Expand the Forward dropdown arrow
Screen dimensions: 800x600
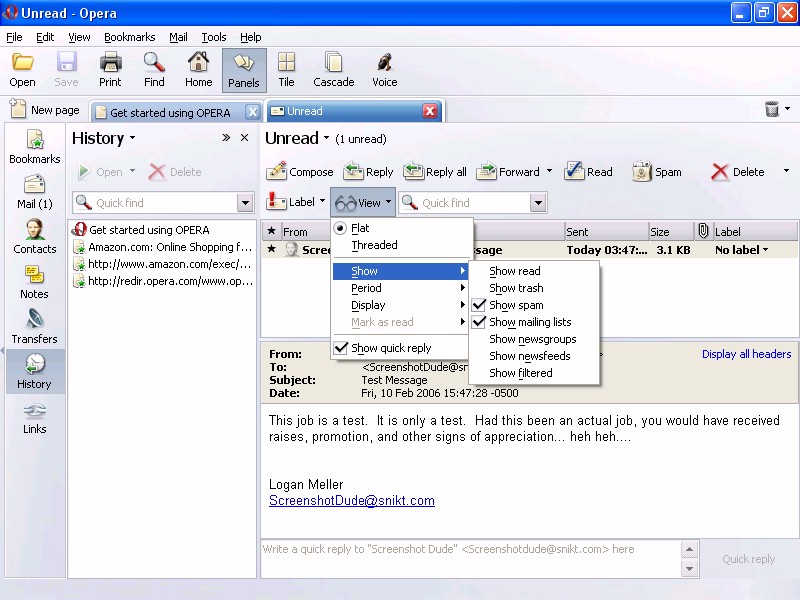tap(549, 171)
